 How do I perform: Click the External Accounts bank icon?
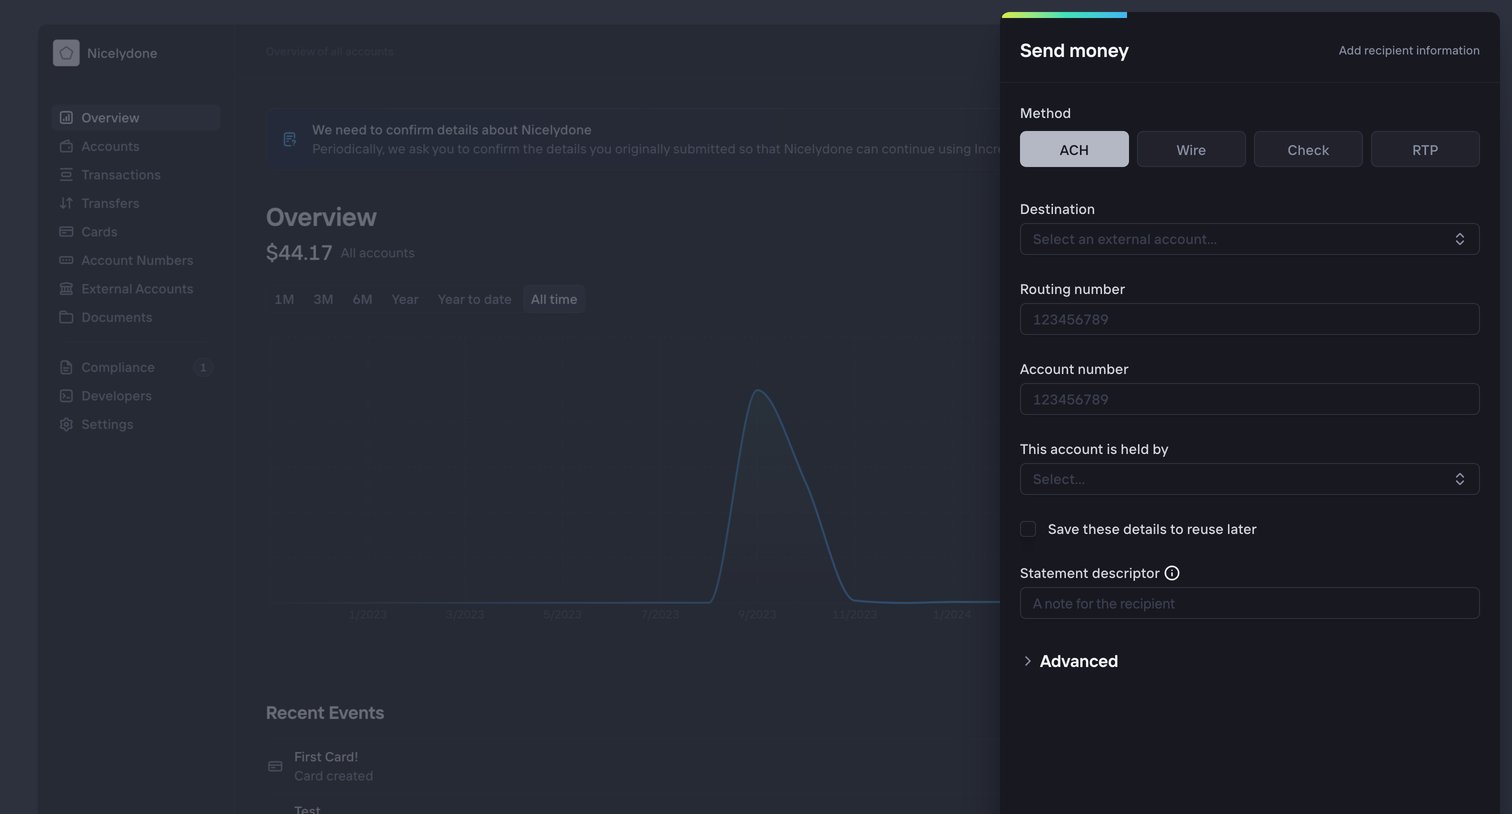tap(66, 289)
